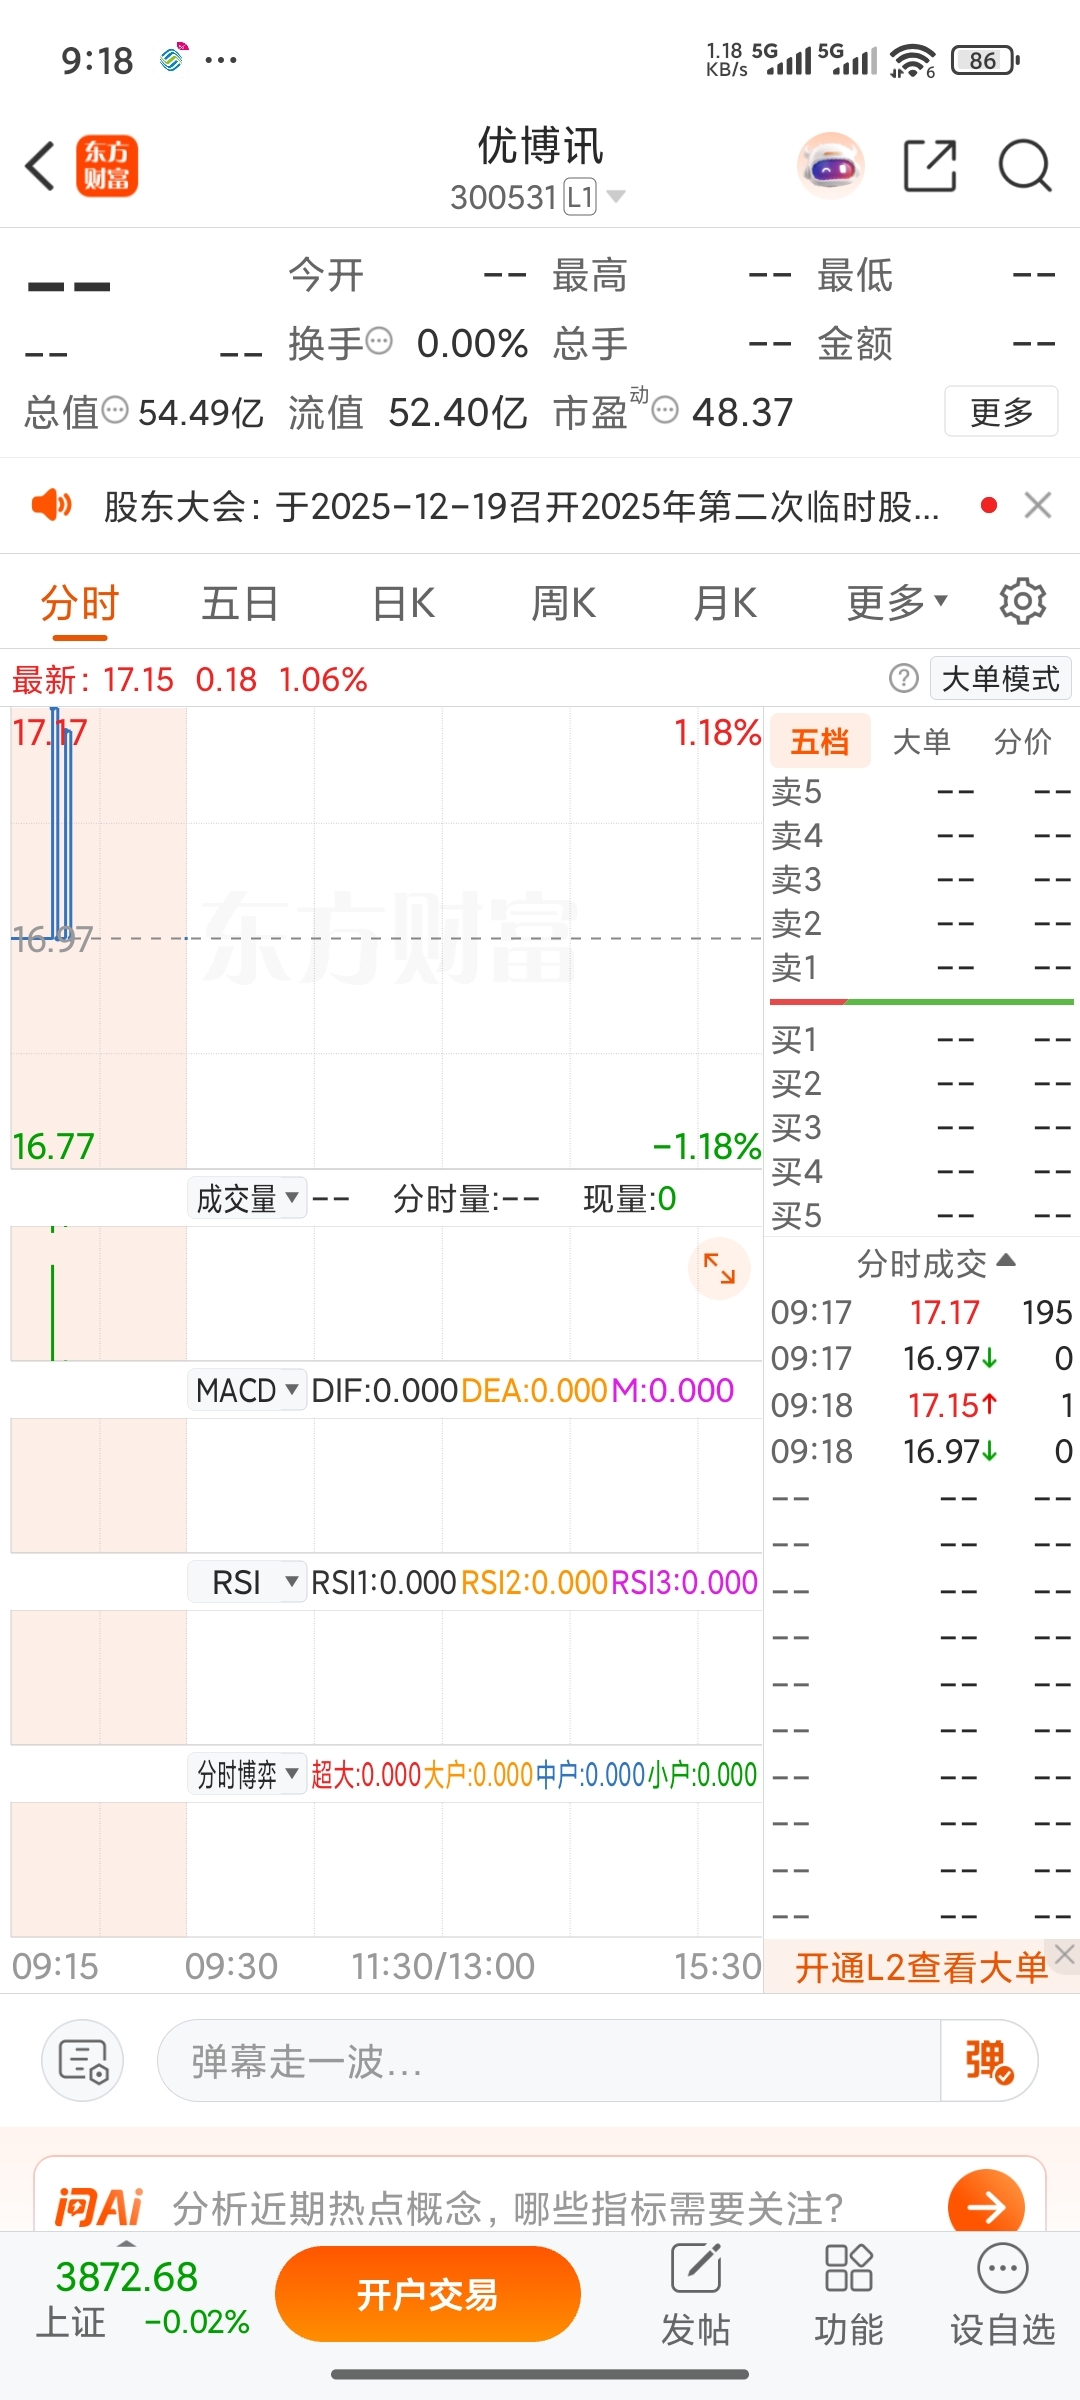Open the 发帖 post icon
This screenshot has width=1080, height=2400.
point(696,2296)
